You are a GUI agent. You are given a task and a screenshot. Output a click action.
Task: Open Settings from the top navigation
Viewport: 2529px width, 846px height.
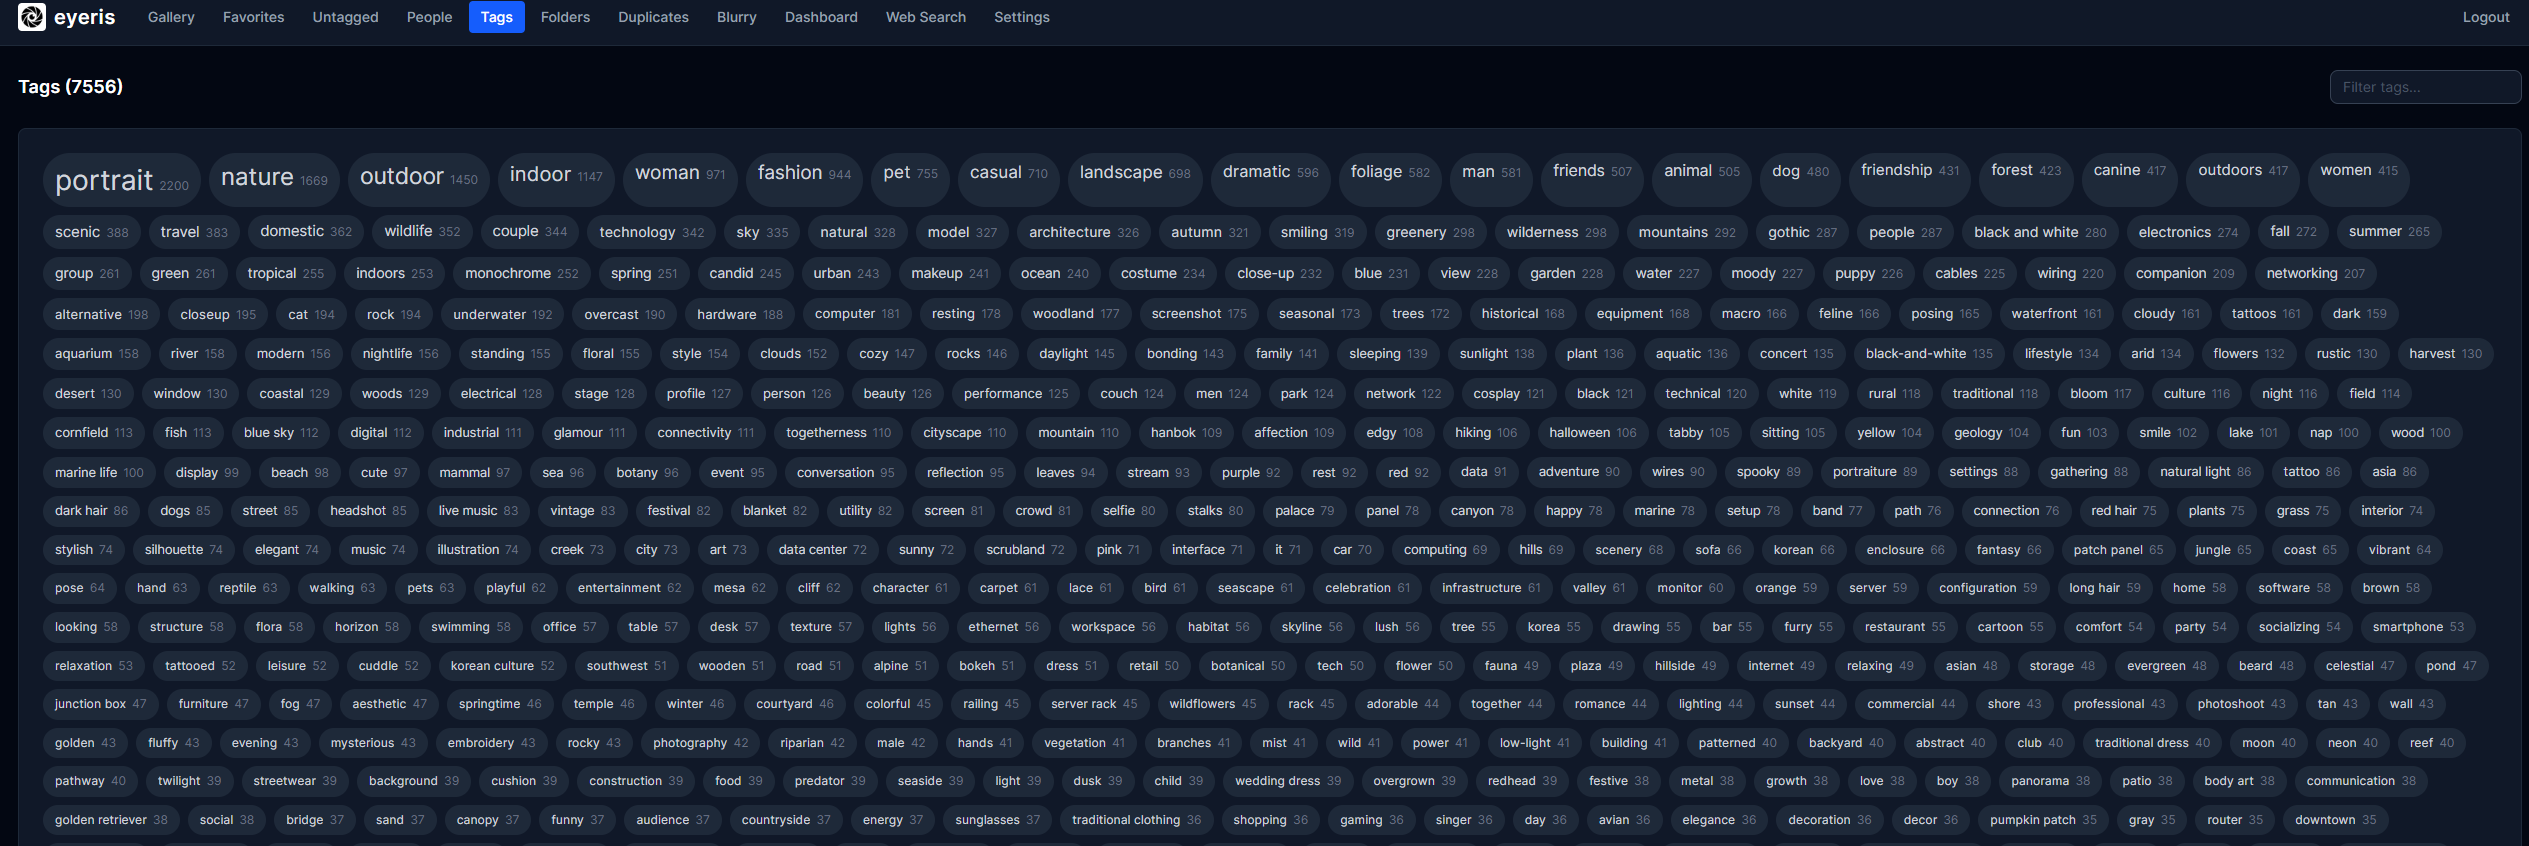coord(1021,17)
